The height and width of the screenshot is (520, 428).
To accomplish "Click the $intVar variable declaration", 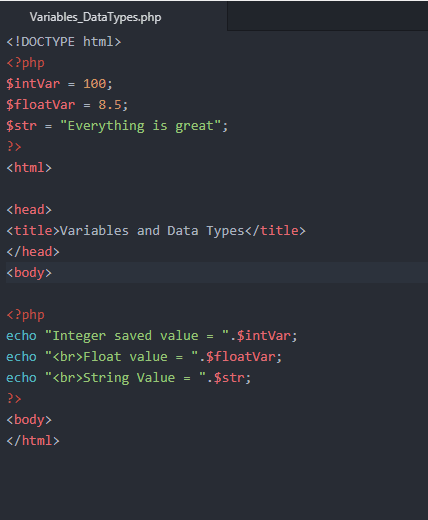I will point(33,84).
